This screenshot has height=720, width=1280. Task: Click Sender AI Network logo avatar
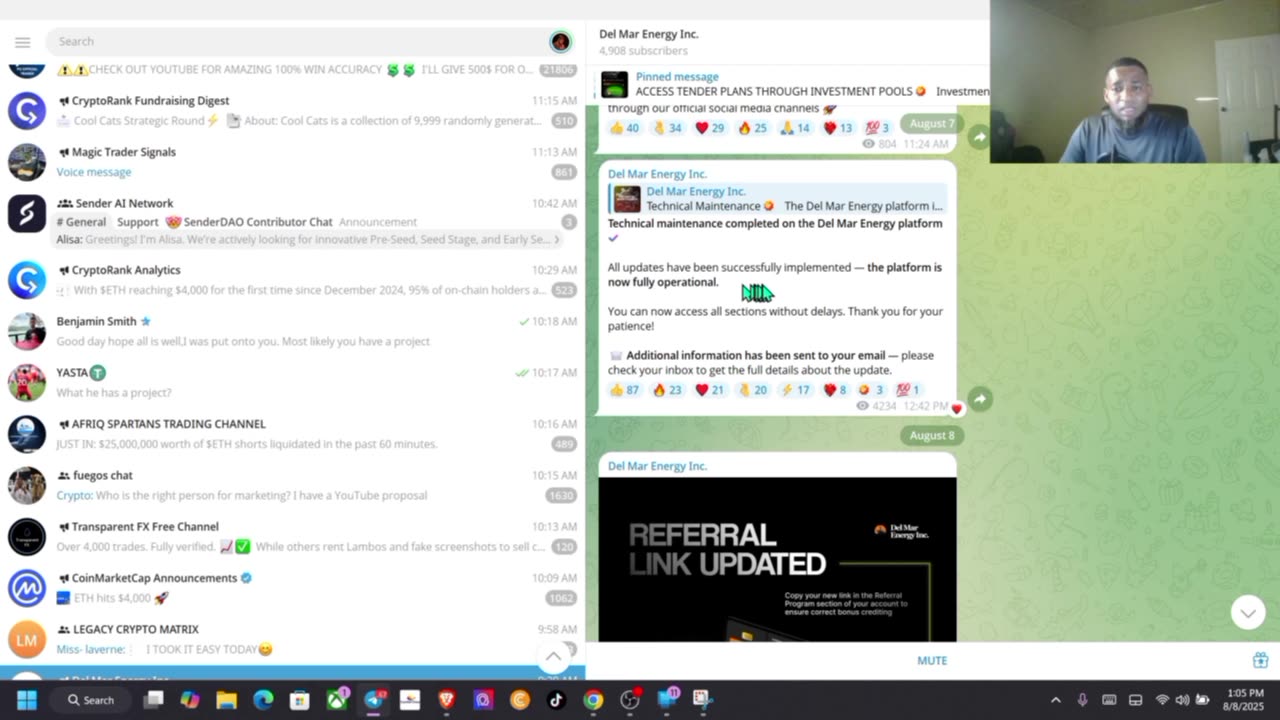click(27, 213)
